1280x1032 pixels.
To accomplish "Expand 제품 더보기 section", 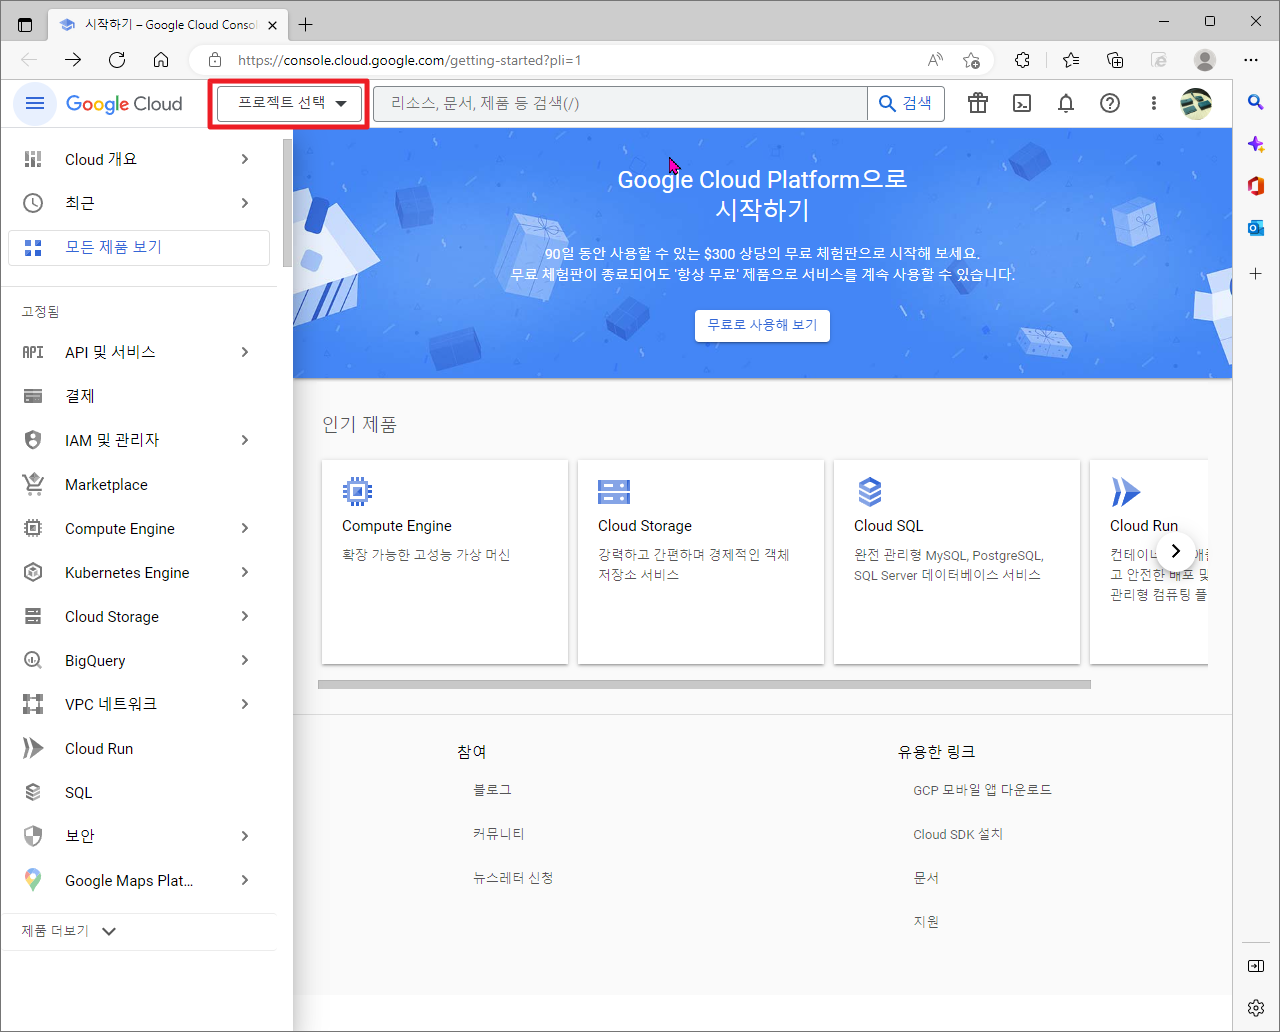I will click(x=70, y=931).
